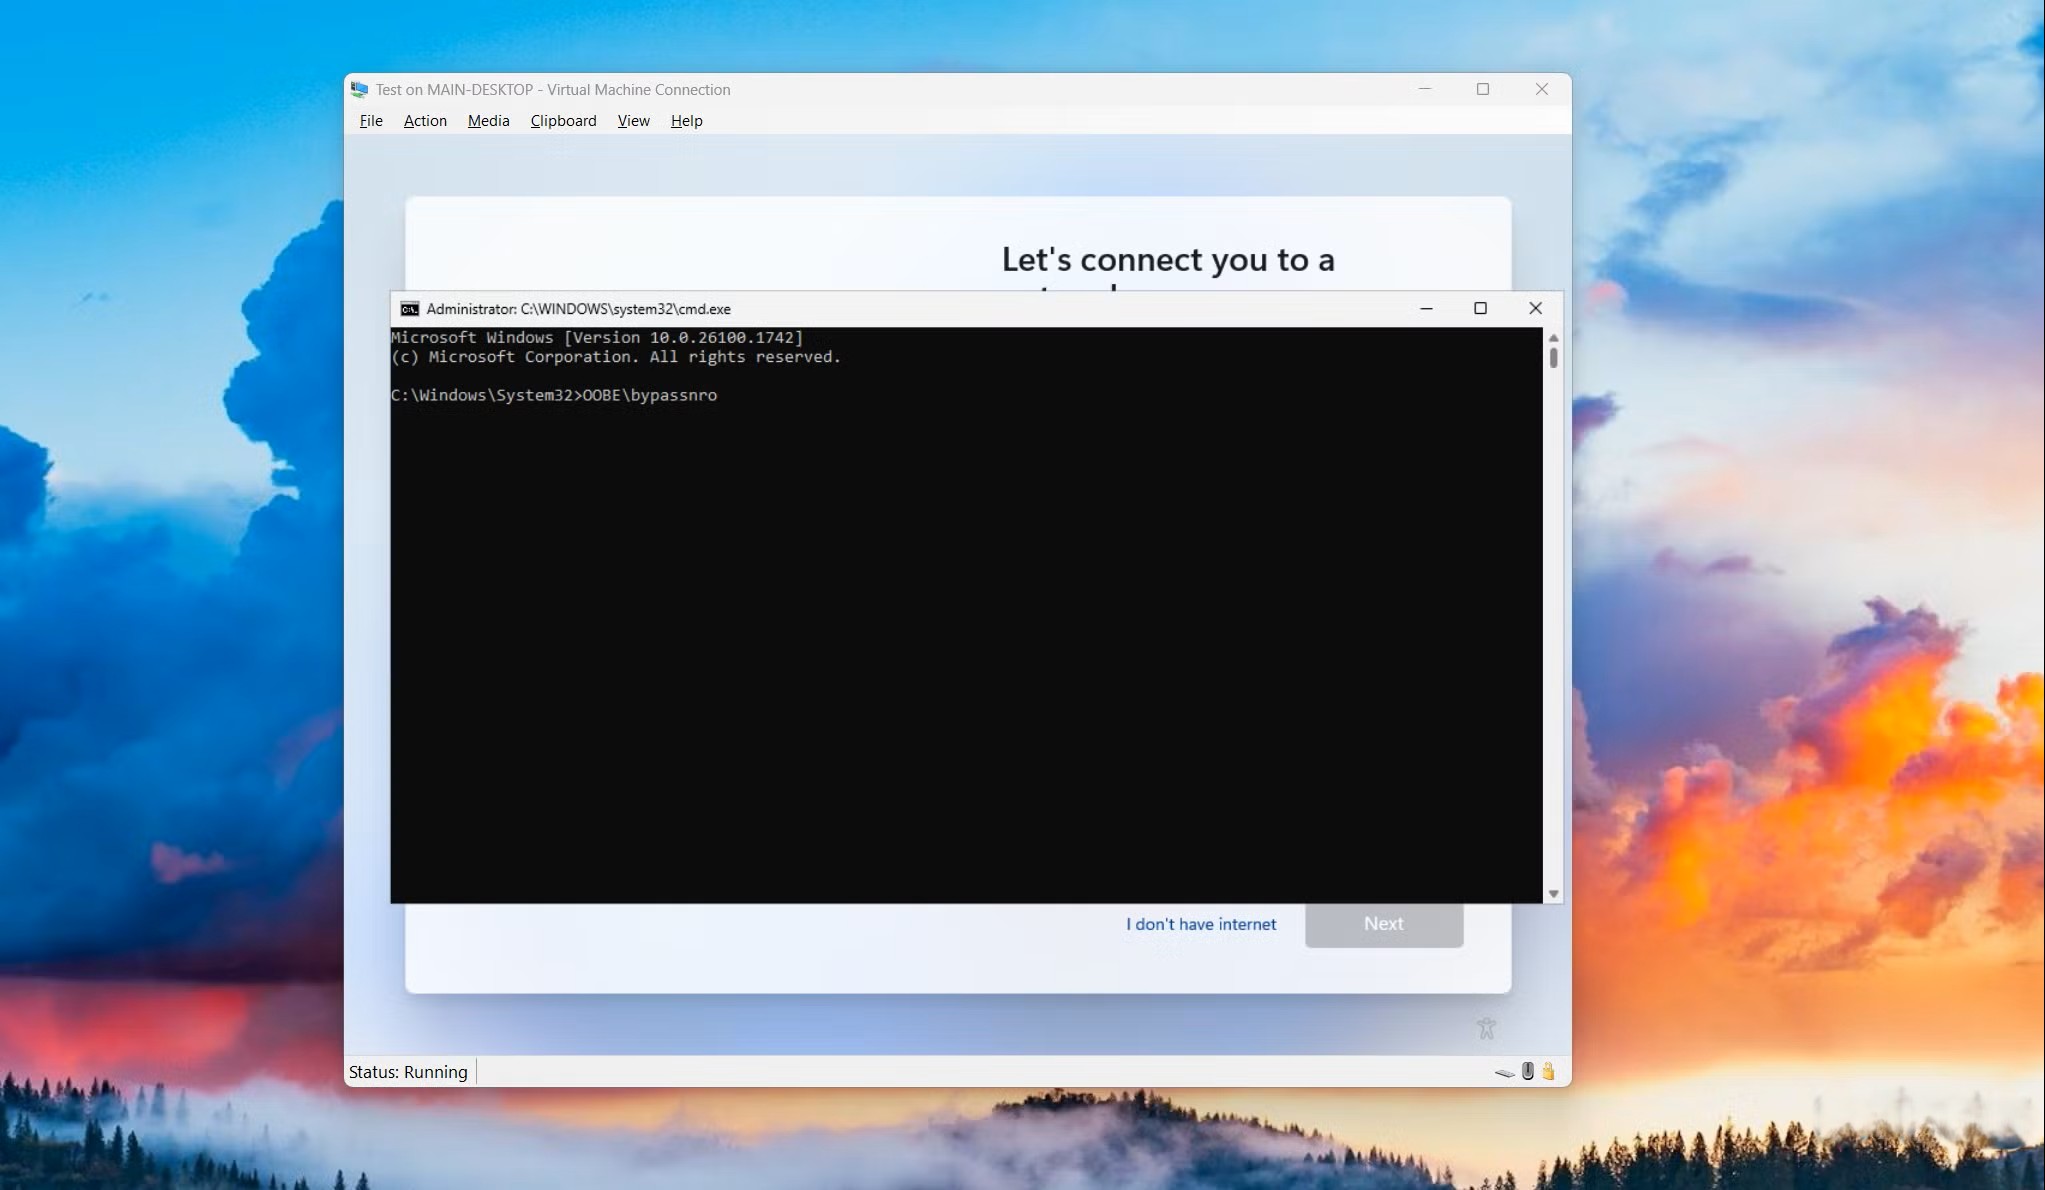This screenshot has height=1190, width=2045.
Task: Click the cmd scrollbar thumb
Action: pyautogui.click(x=1553, y=357)
